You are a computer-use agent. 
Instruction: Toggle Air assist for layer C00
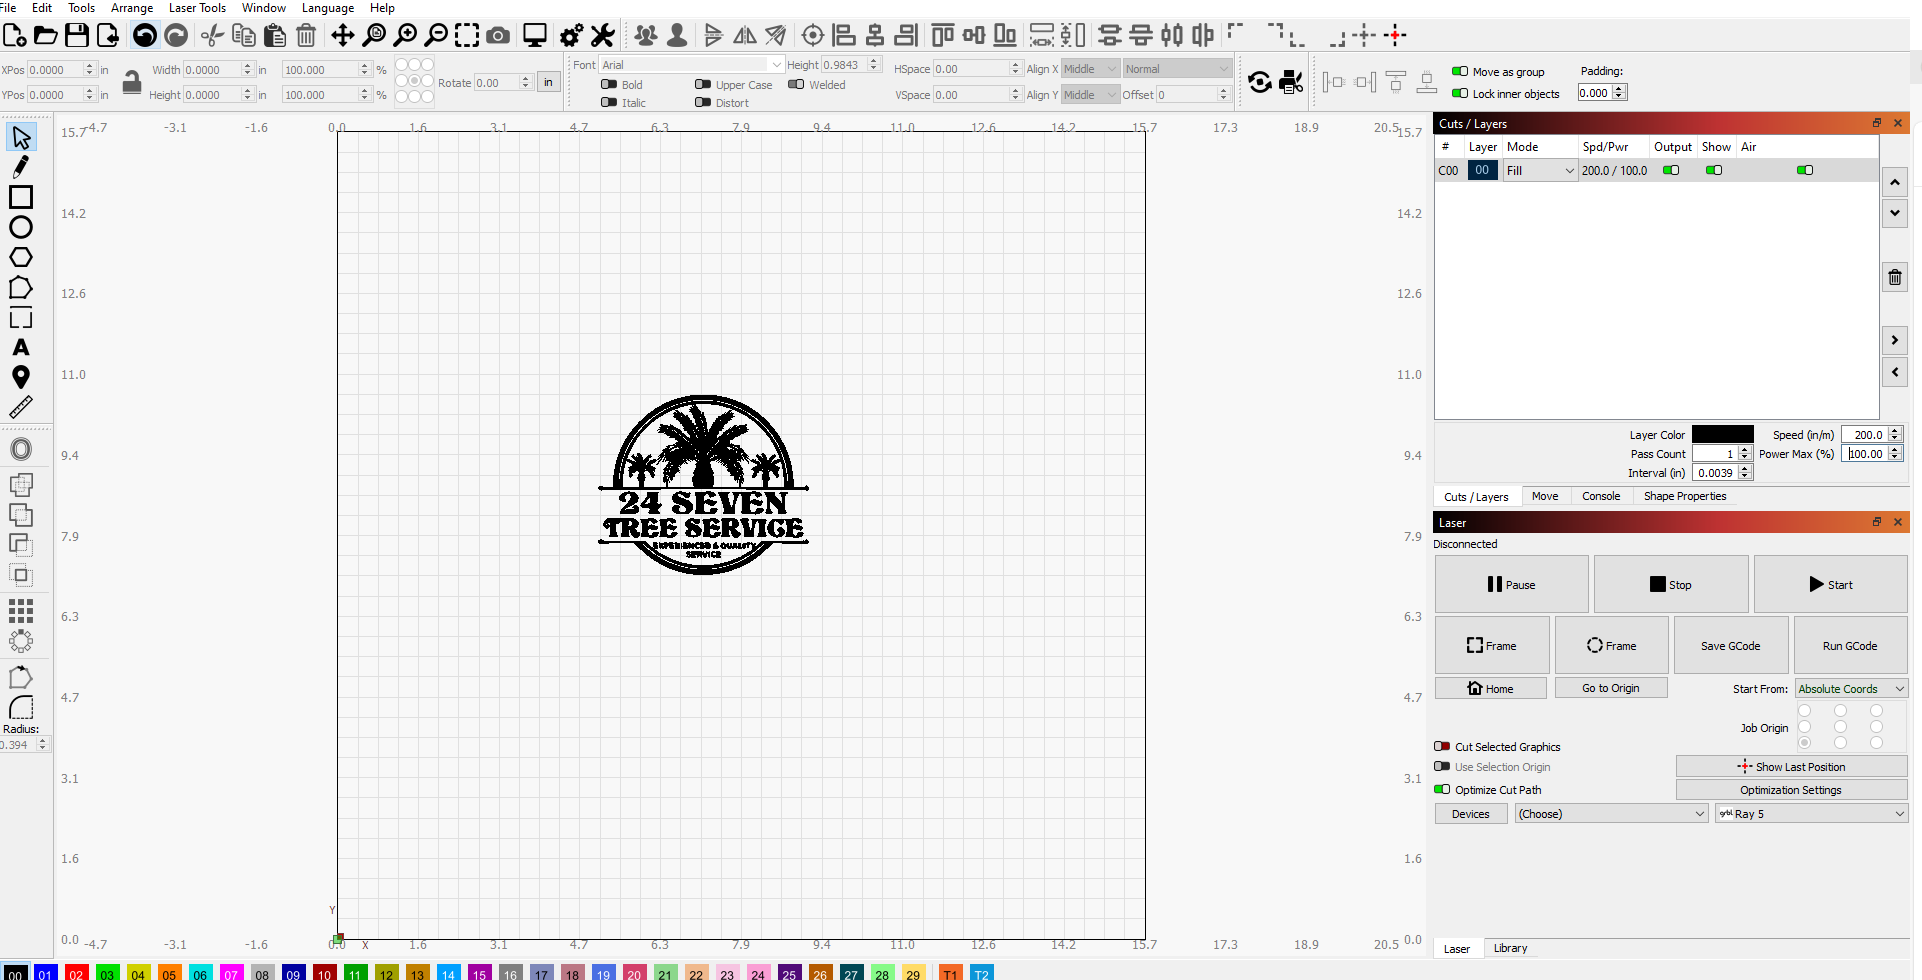(1805, 170)
